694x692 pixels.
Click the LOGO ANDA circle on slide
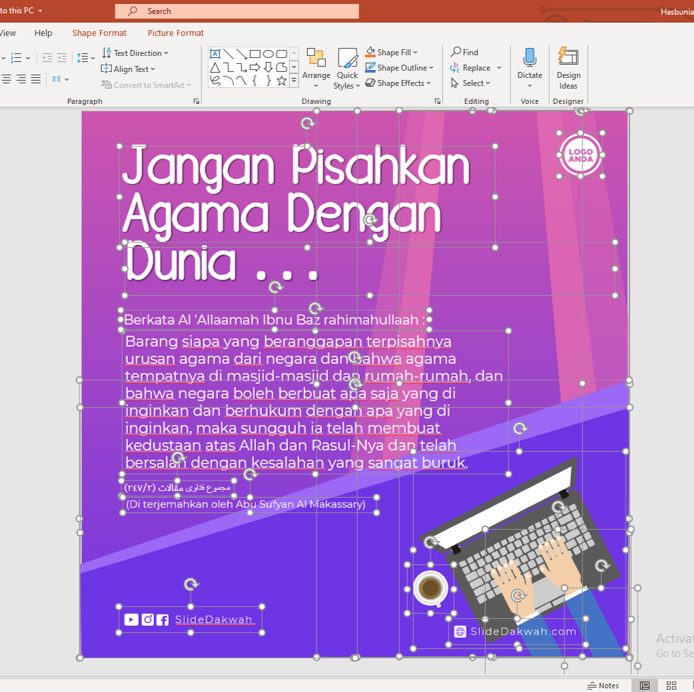click(x=580, y=154)
